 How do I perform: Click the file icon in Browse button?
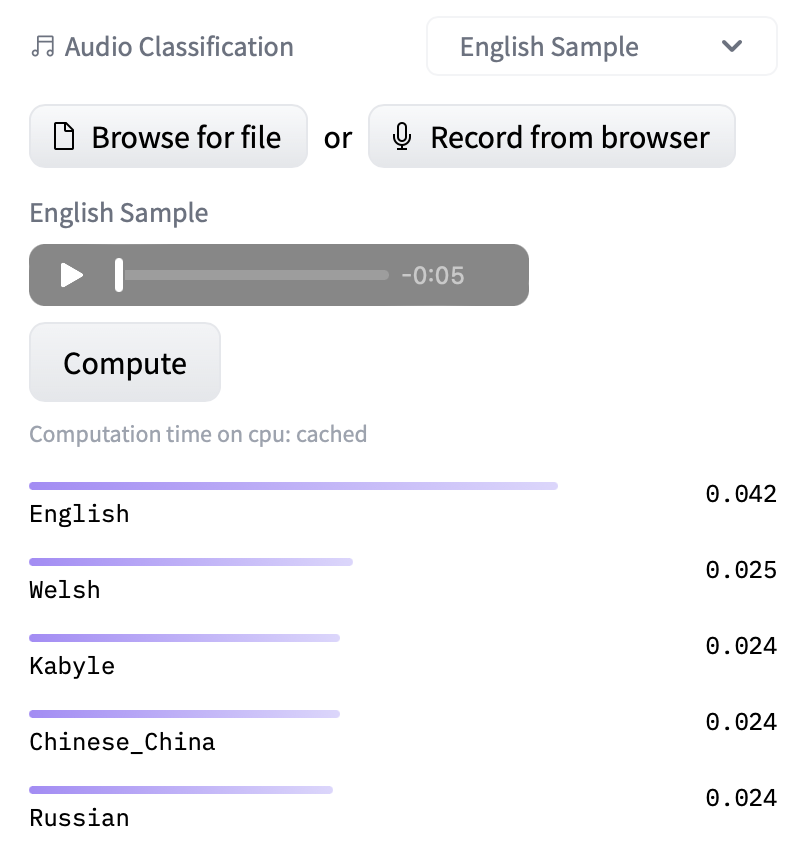click(x=64, y=137)
